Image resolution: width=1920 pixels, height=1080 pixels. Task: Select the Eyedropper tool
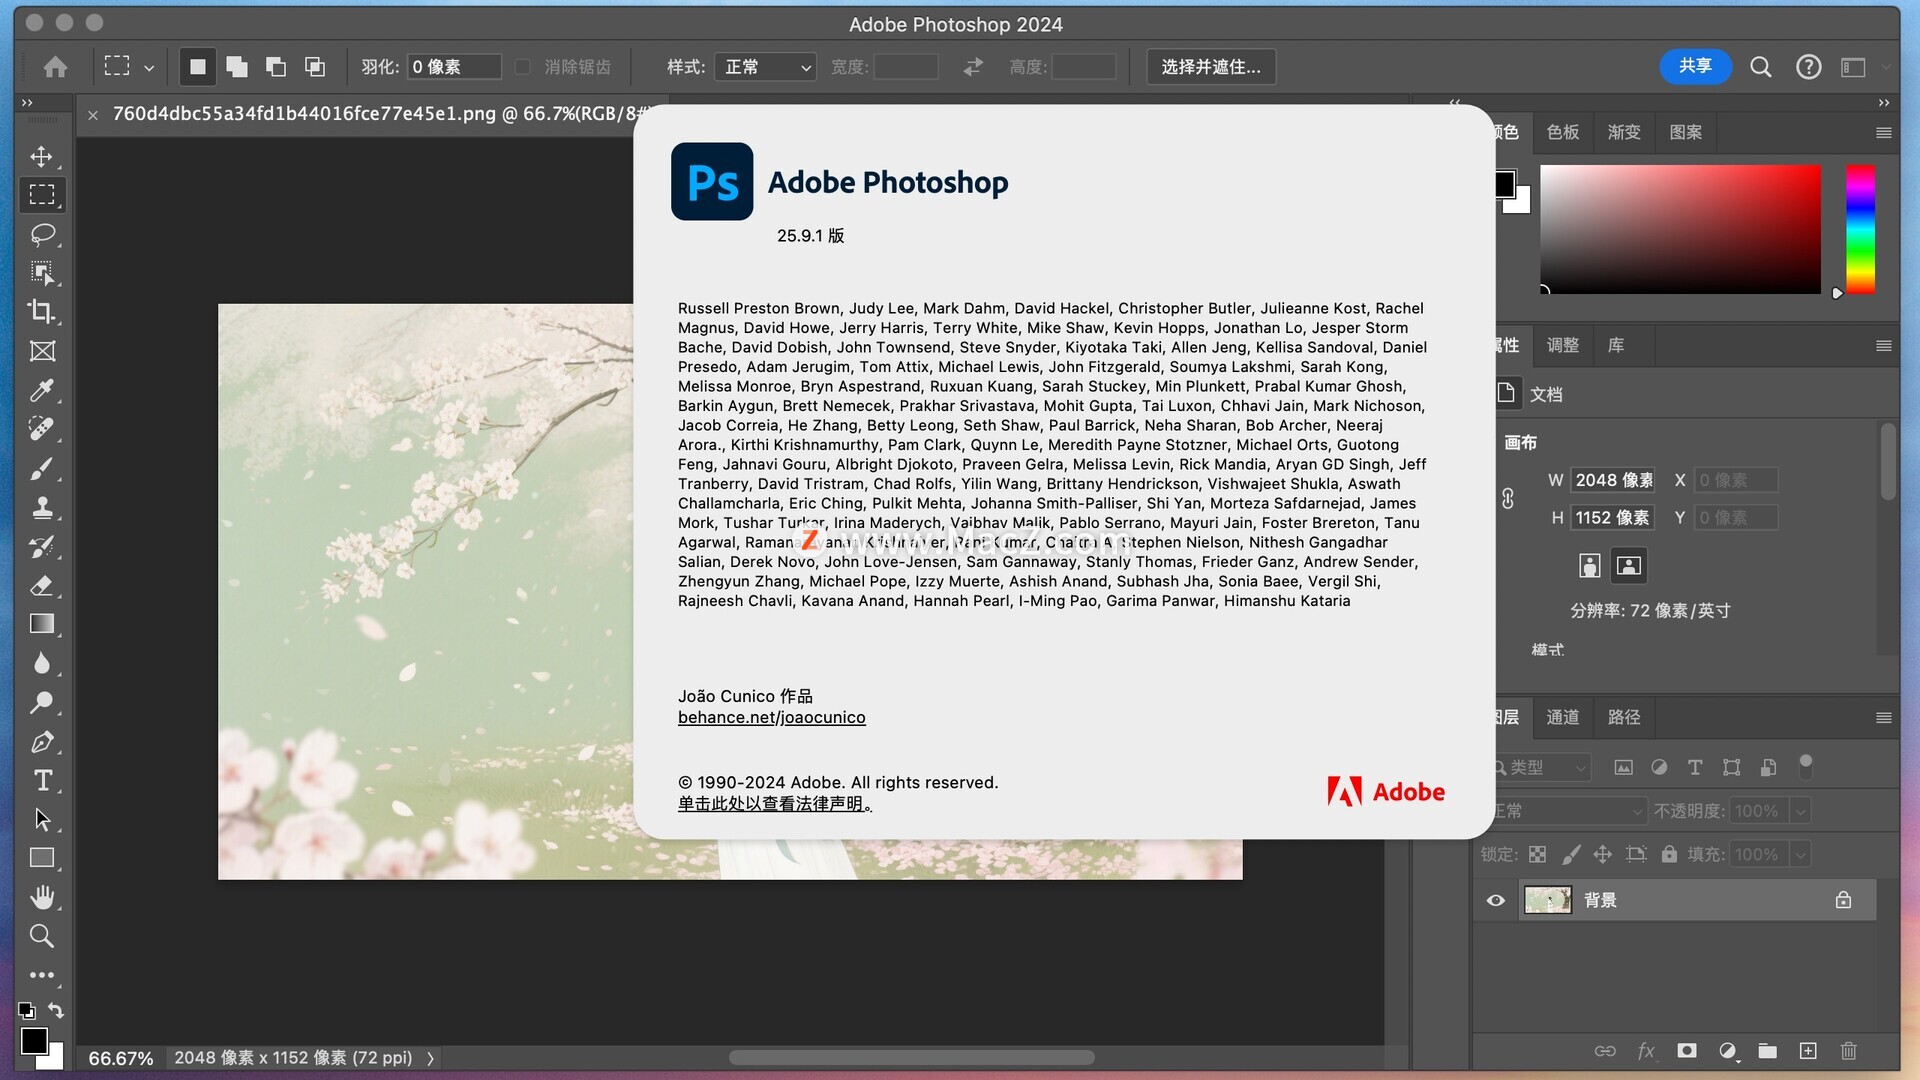coord(41,390)
